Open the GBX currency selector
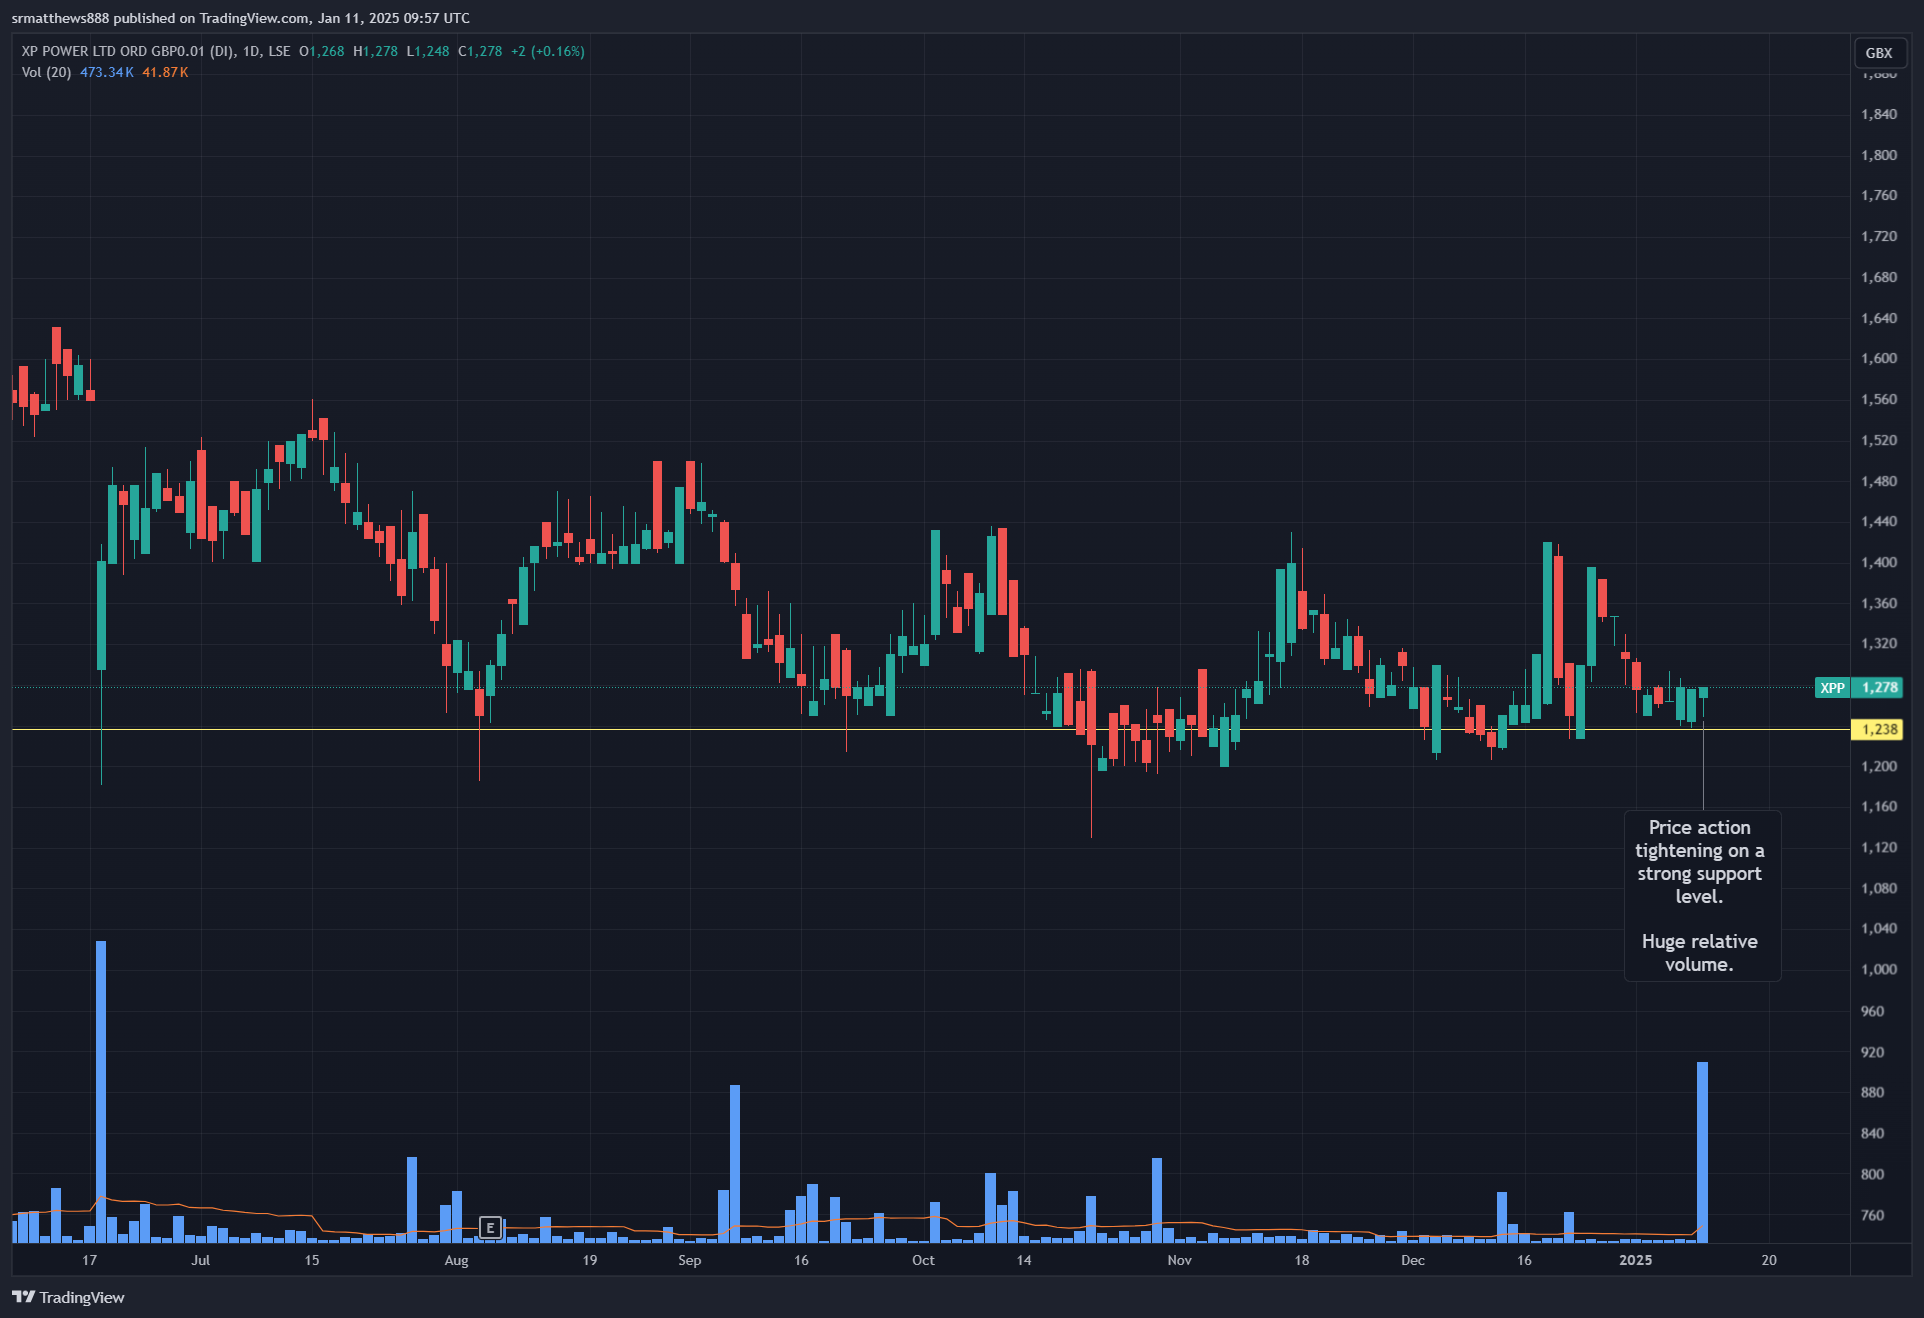This screenshot has width=1924, height=1318. tap(1879, 53)
